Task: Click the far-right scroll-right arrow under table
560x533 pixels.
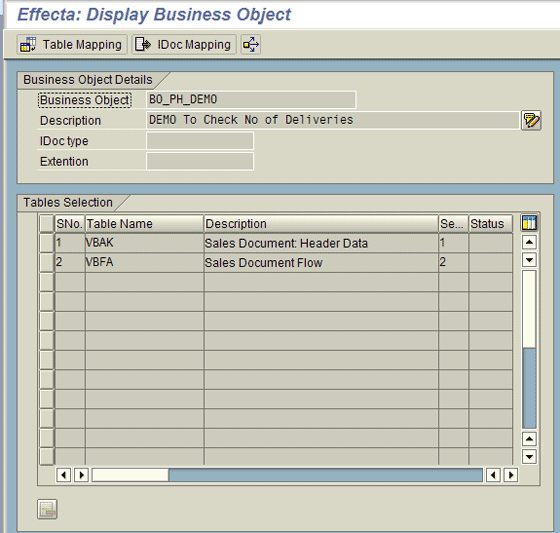Action: [511, 475]
